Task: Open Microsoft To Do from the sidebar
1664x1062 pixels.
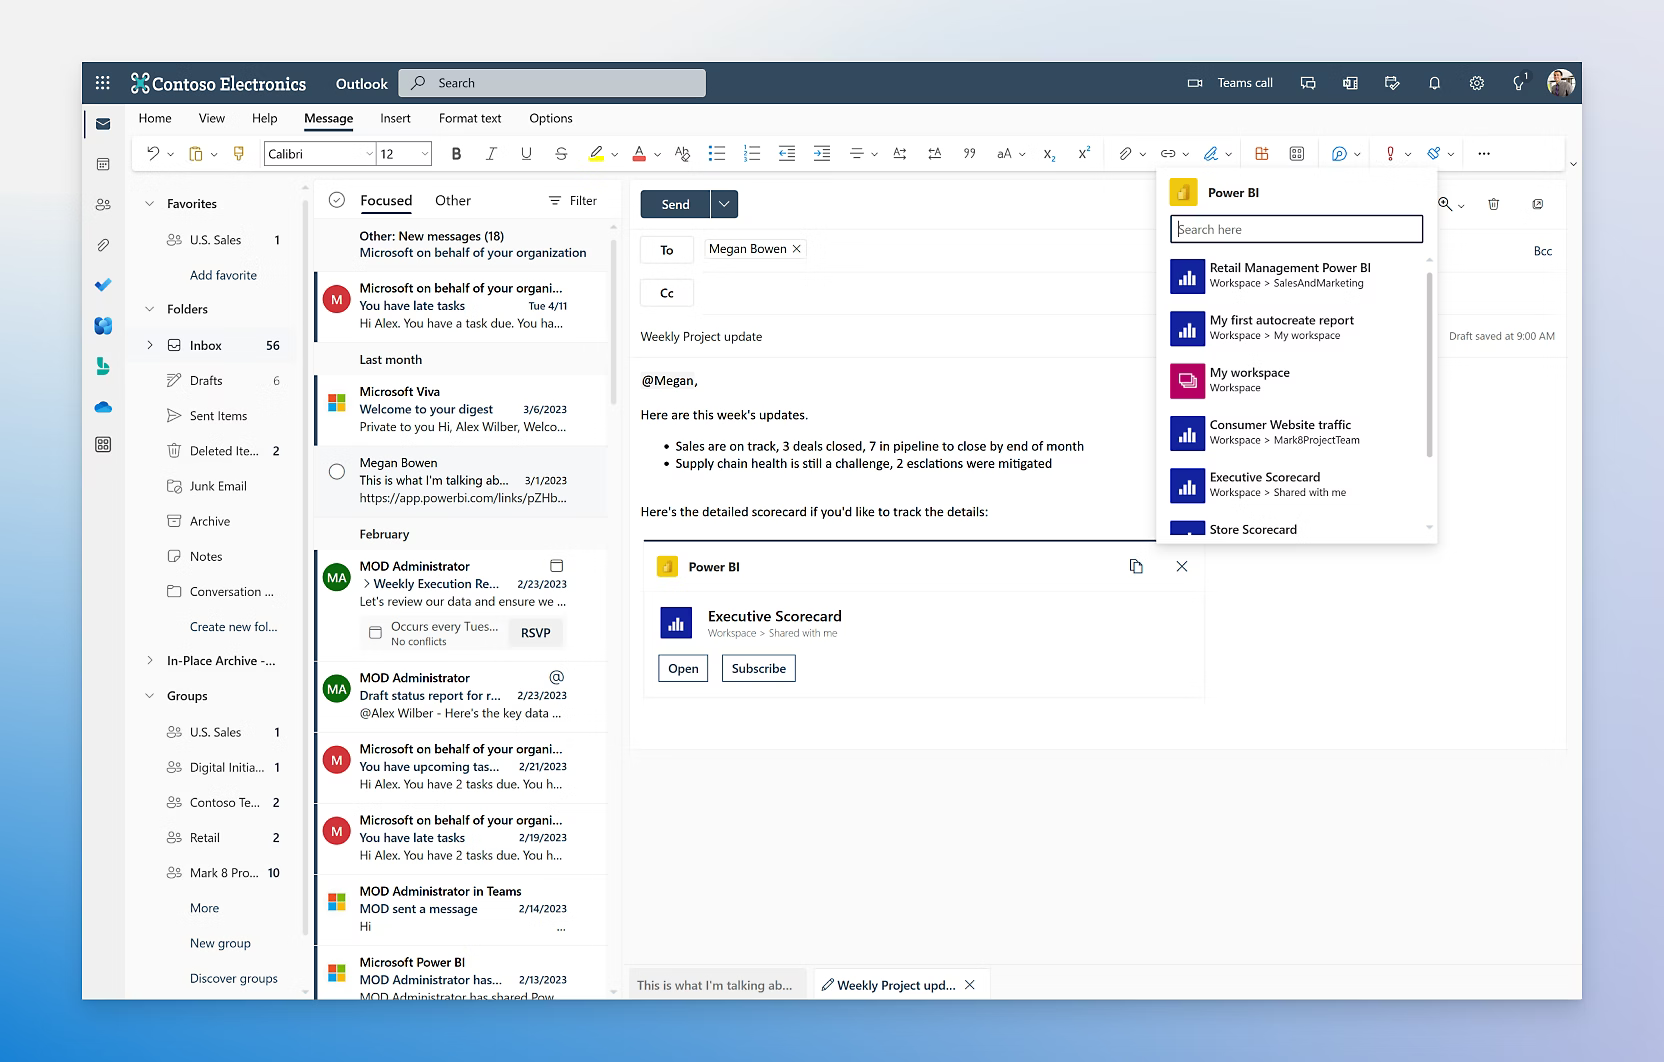Action: click(x=103, y=284)
